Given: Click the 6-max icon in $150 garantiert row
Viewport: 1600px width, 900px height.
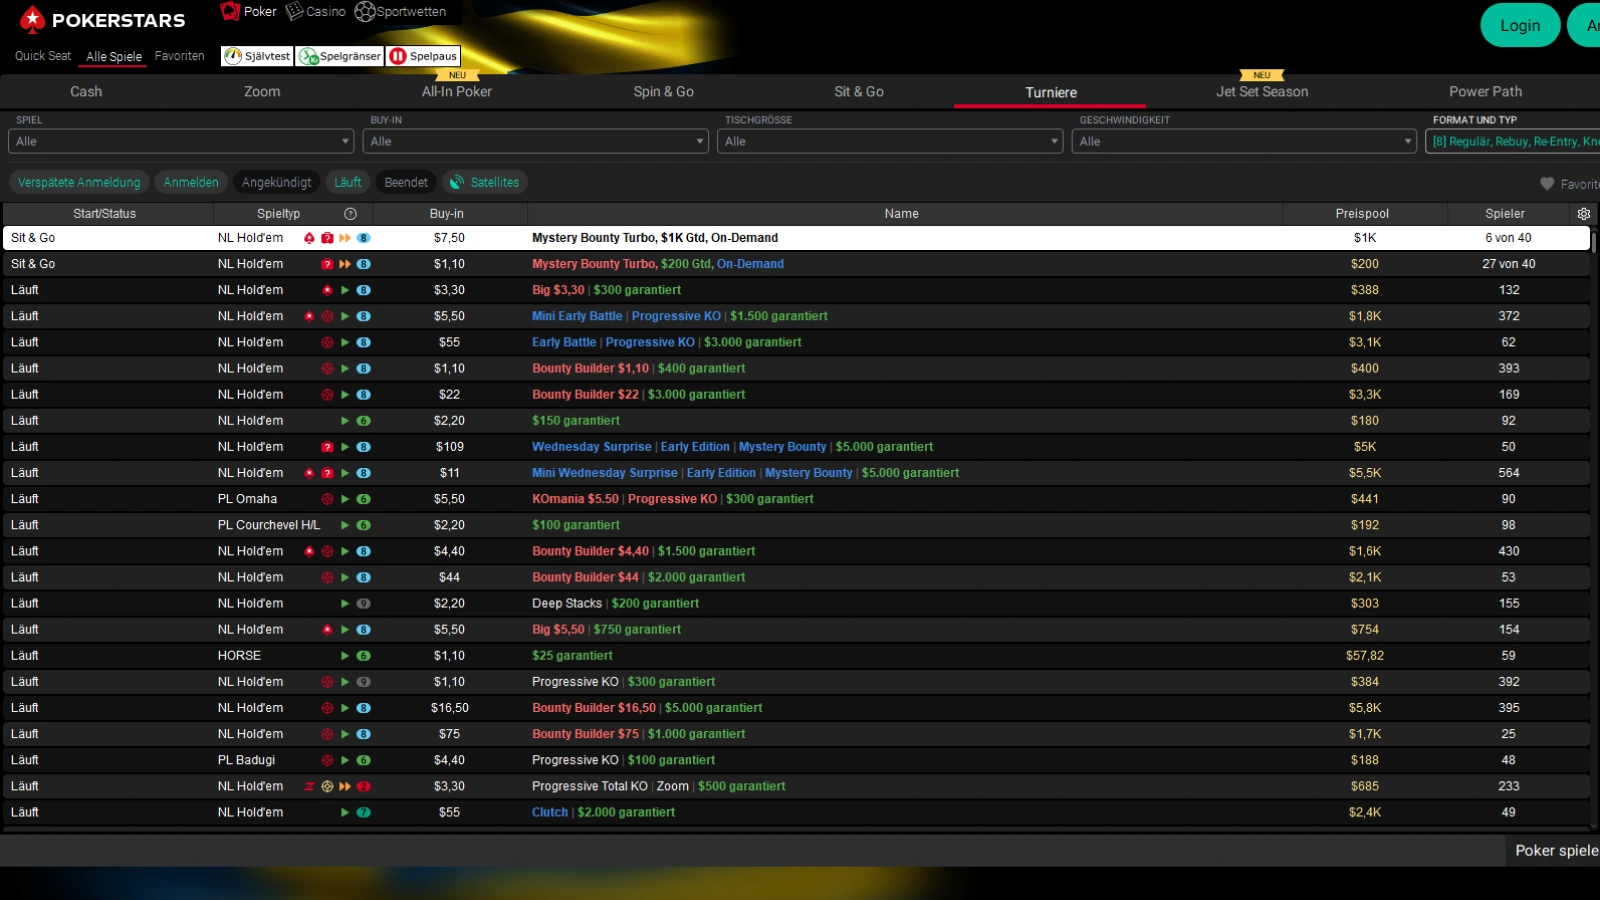Looking at the screenshot, I should coord(364,421).
